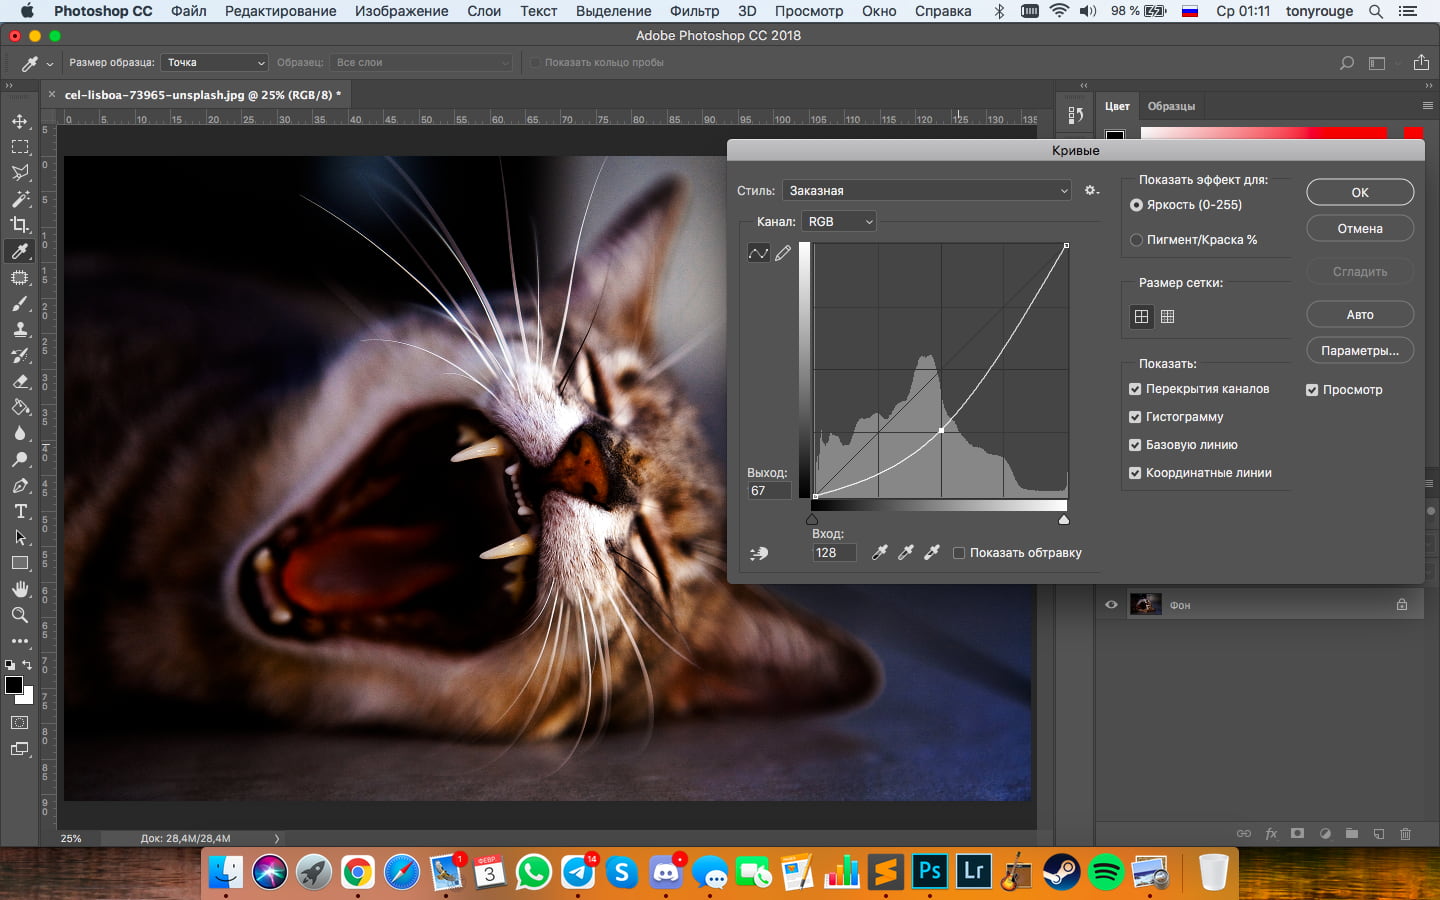Click the Photoshop icon in the Dock

929,872
